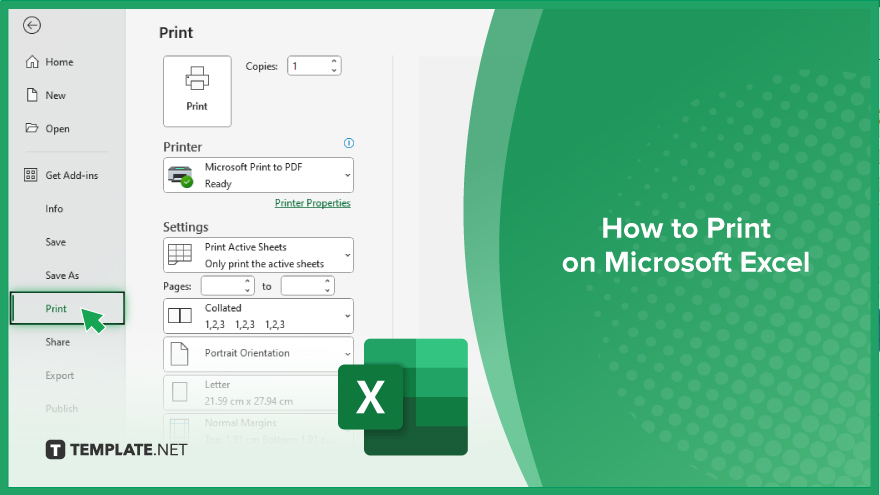The image size is (880, 495).
Task: Click the Pages 'to' end number field
Action: pos(302,286)
